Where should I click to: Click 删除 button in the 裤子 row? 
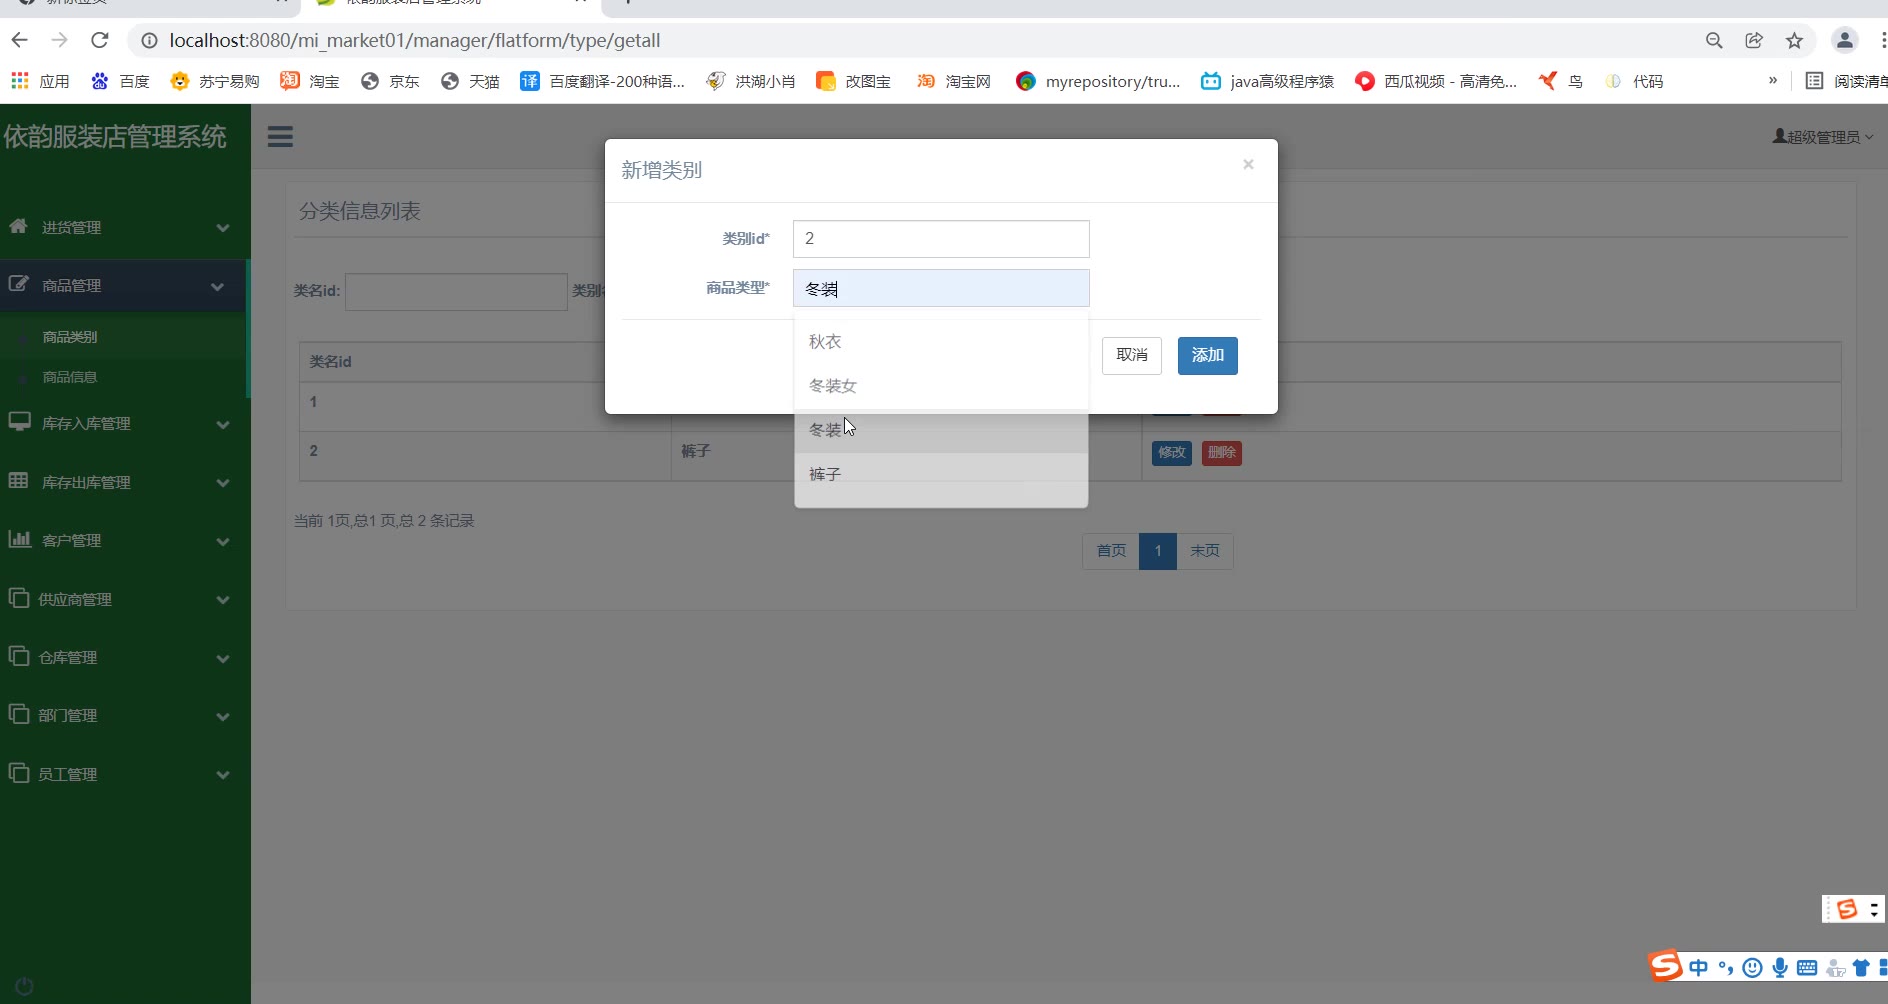pyautogui.click(x=1222, y=453)
